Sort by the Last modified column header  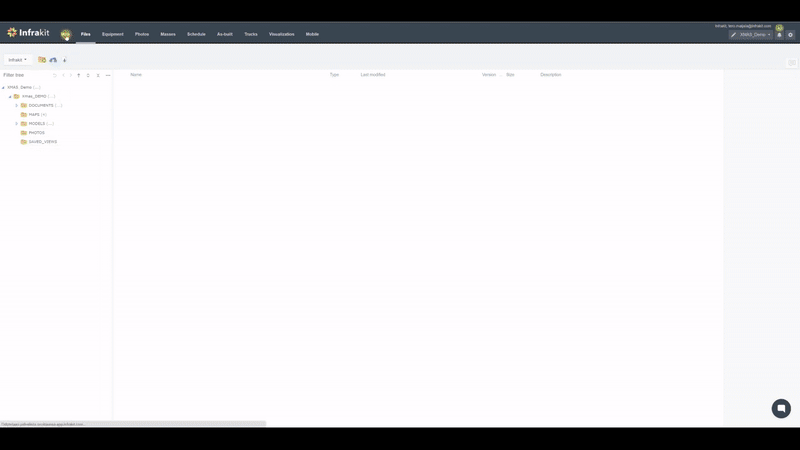[x=373, y=75]
